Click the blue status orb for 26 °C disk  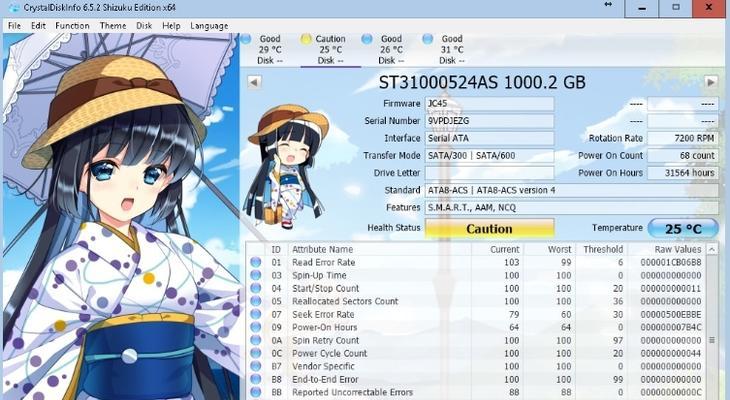pyautogui.click(x=367, y=39)
